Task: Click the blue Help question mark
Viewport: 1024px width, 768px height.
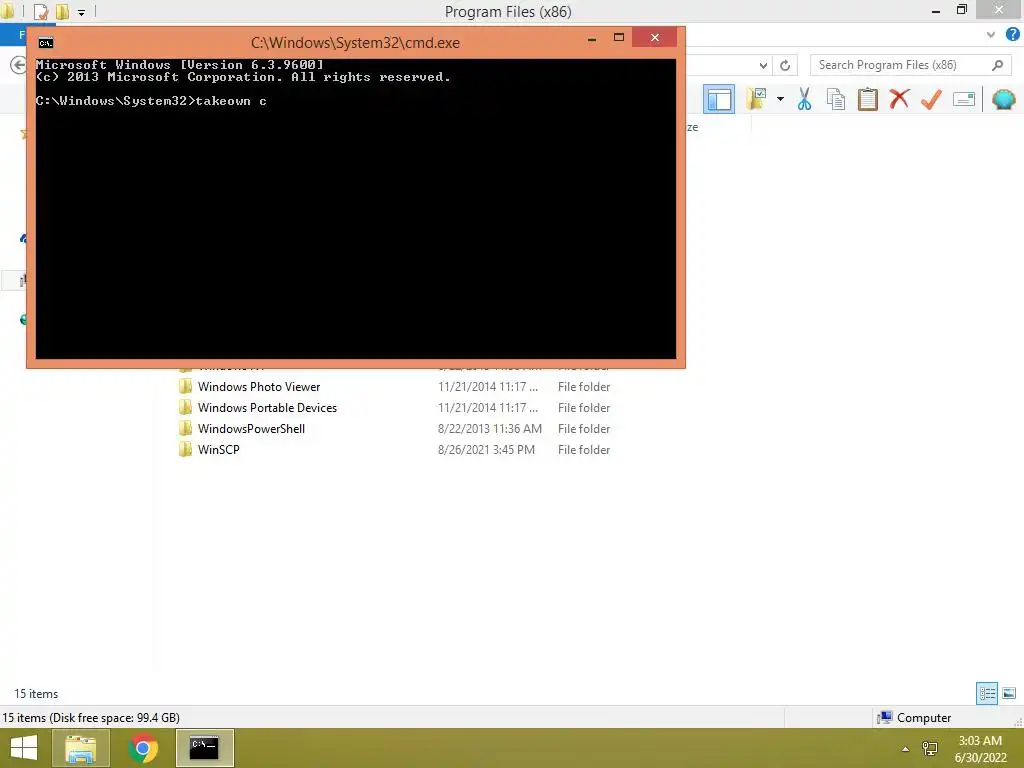Action: 1012,35
